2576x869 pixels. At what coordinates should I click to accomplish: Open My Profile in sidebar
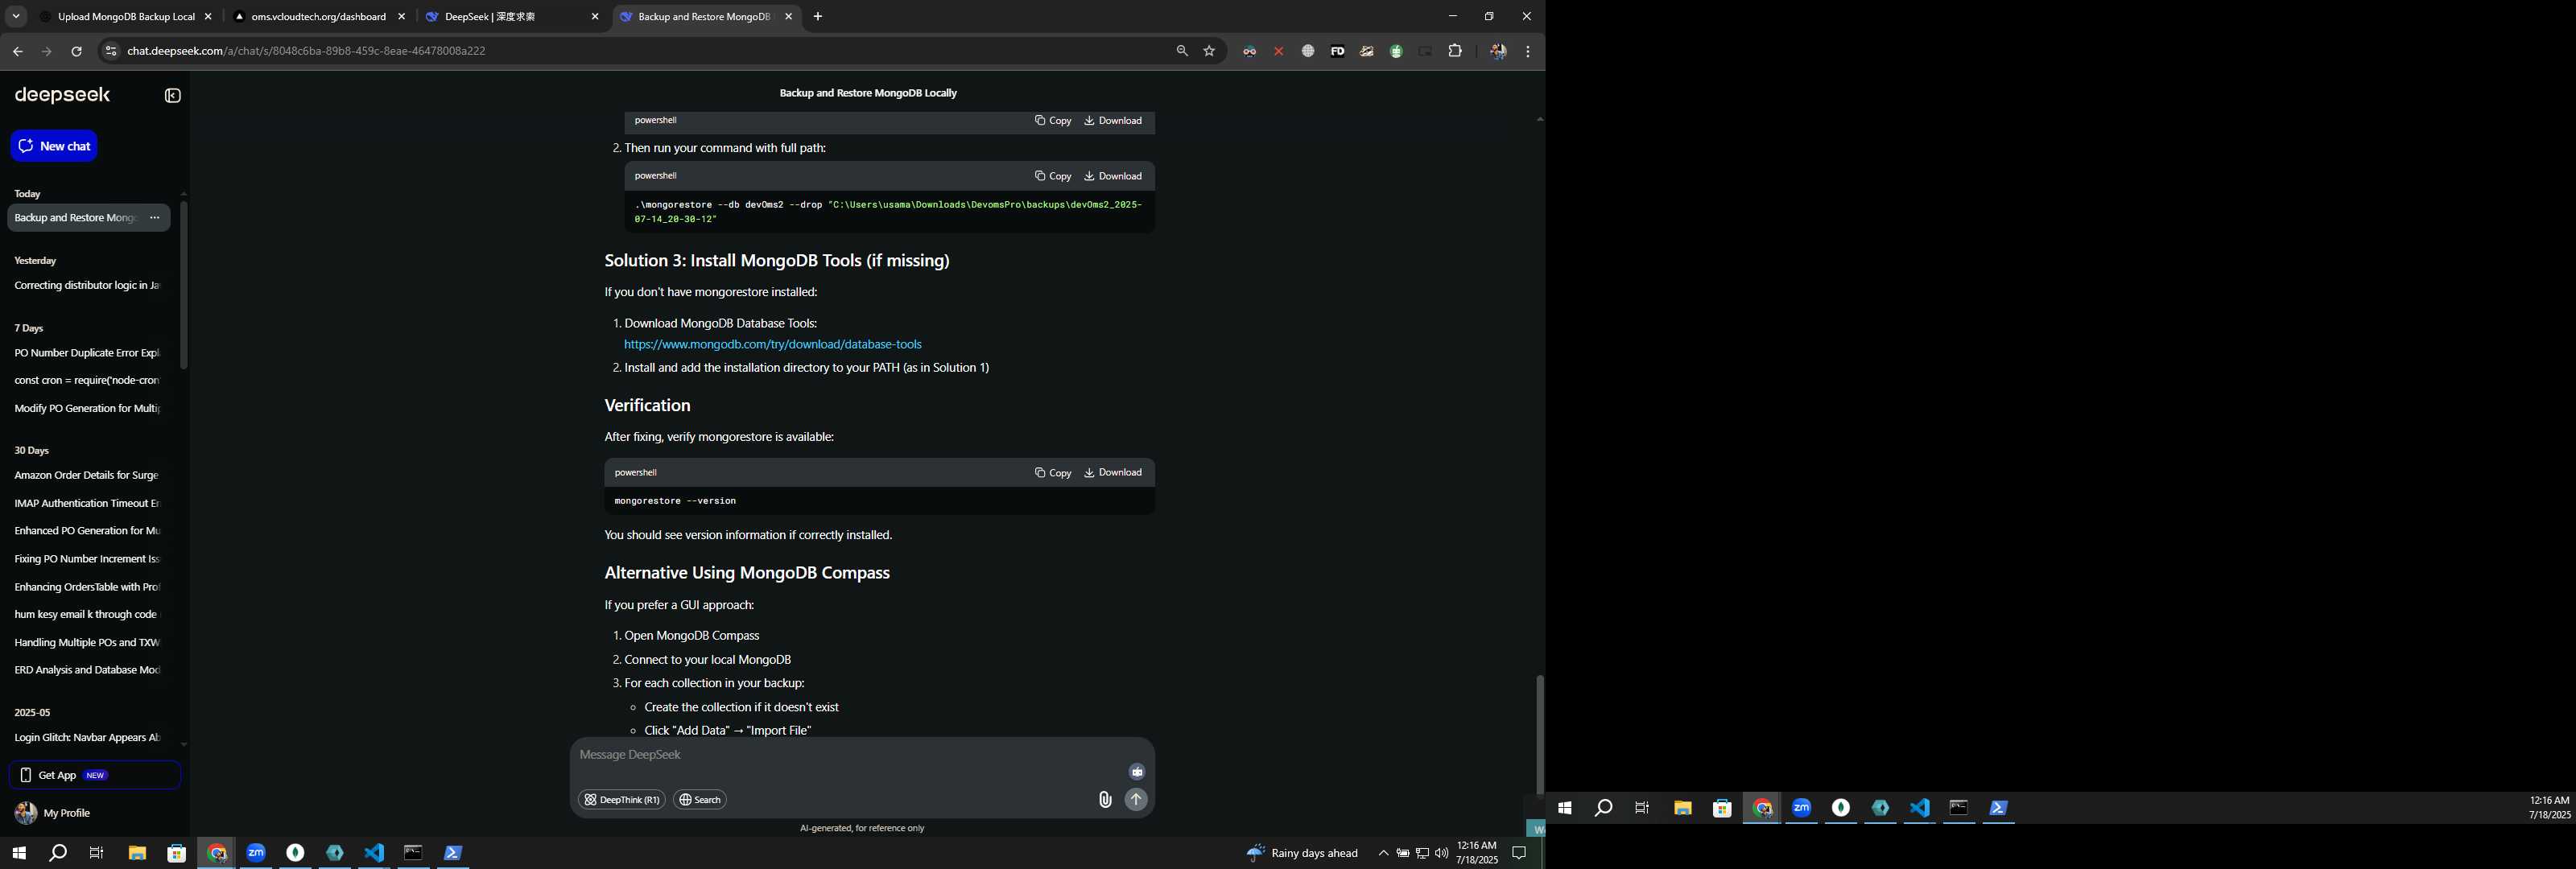pyautogui.click(x=53, y=813)
